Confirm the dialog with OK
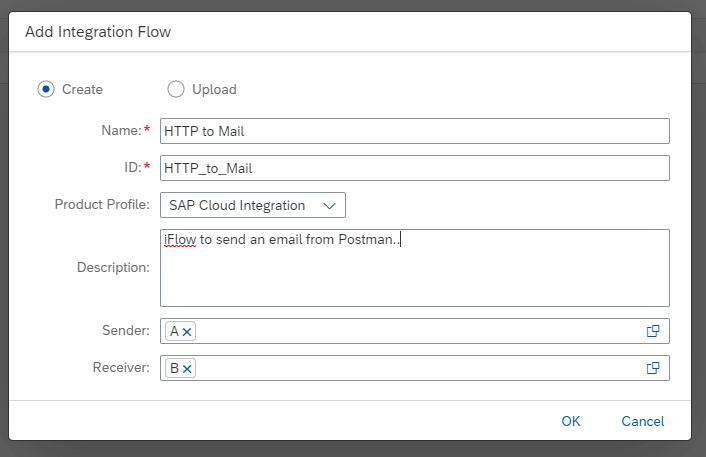The width and height of the screenshot is (706, 457). (570, 421)
